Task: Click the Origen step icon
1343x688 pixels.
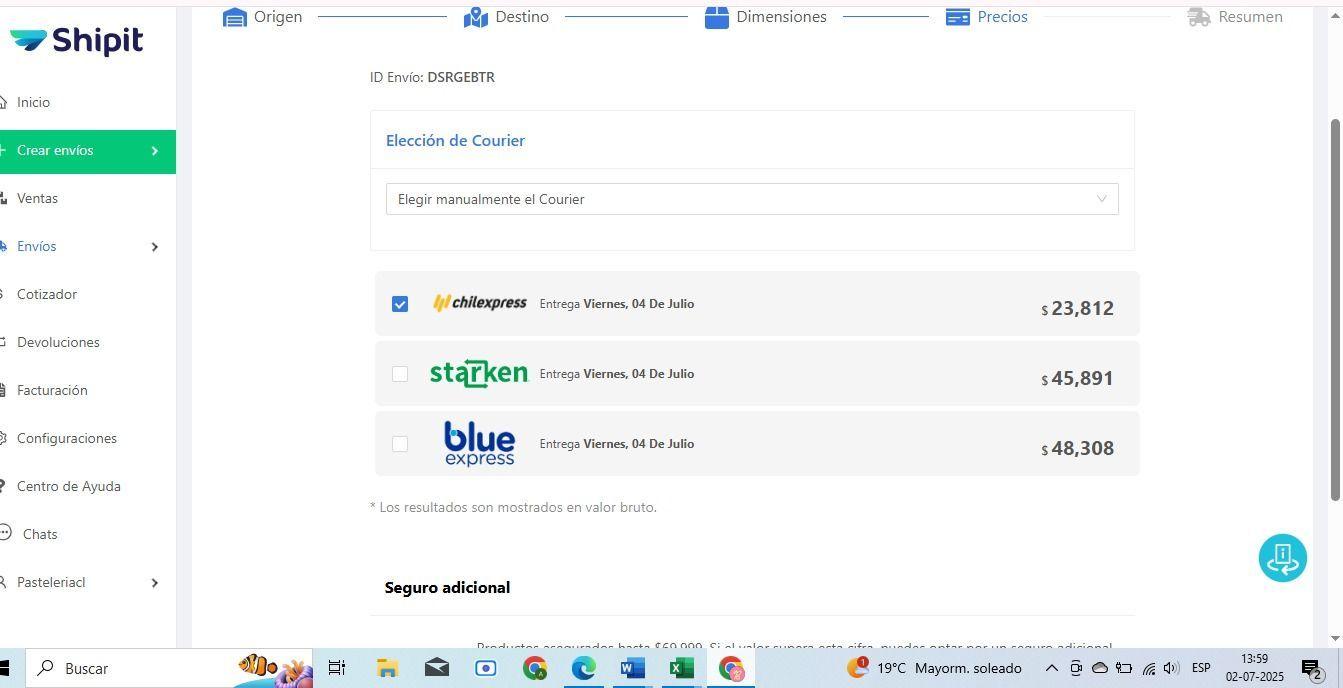Action: [x=235, y=17]
